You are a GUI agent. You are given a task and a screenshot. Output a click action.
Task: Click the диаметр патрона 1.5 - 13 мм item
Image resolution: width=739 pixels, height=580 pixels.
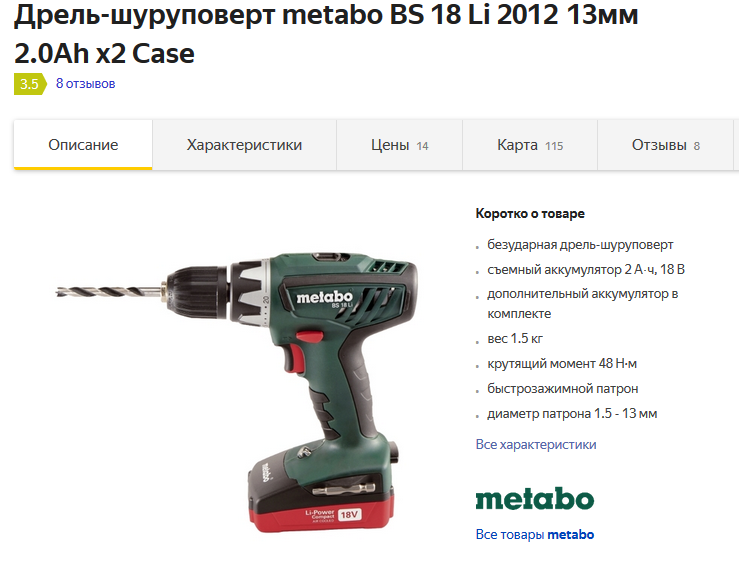tap(572, 413)
